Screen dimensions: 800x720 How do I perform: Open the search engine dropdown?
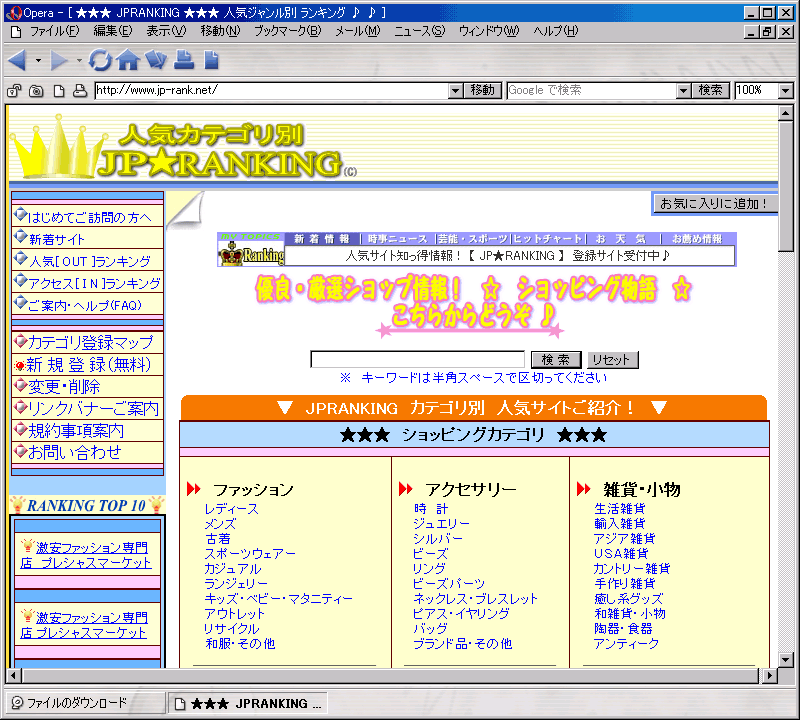click(x=683, y=91)
